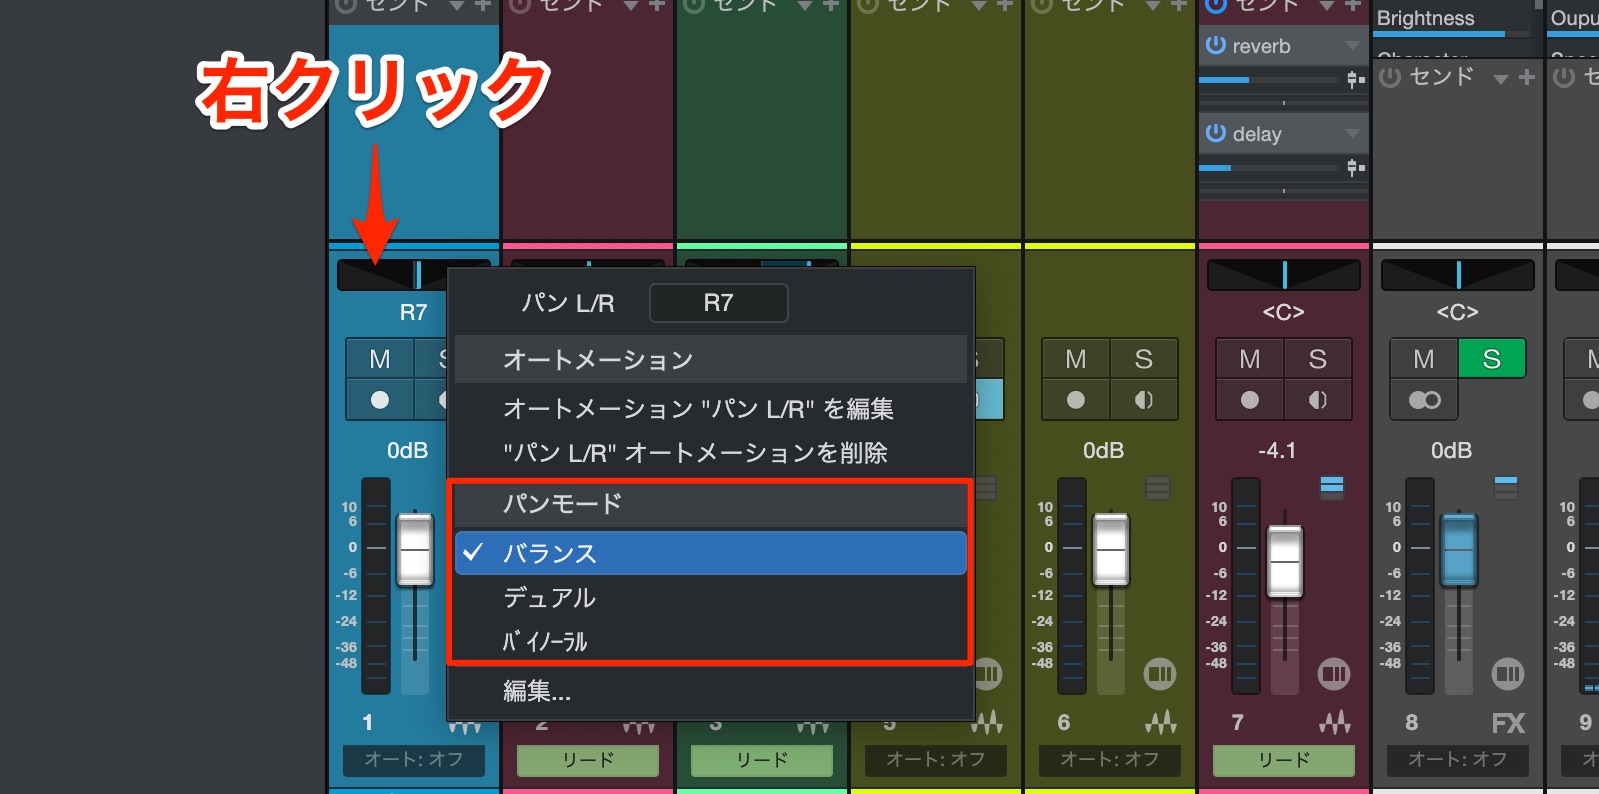Viewport: 1599px width, 794px height.
Task: Activate channel 8 sends power icon
Action: coord(1390,77)
